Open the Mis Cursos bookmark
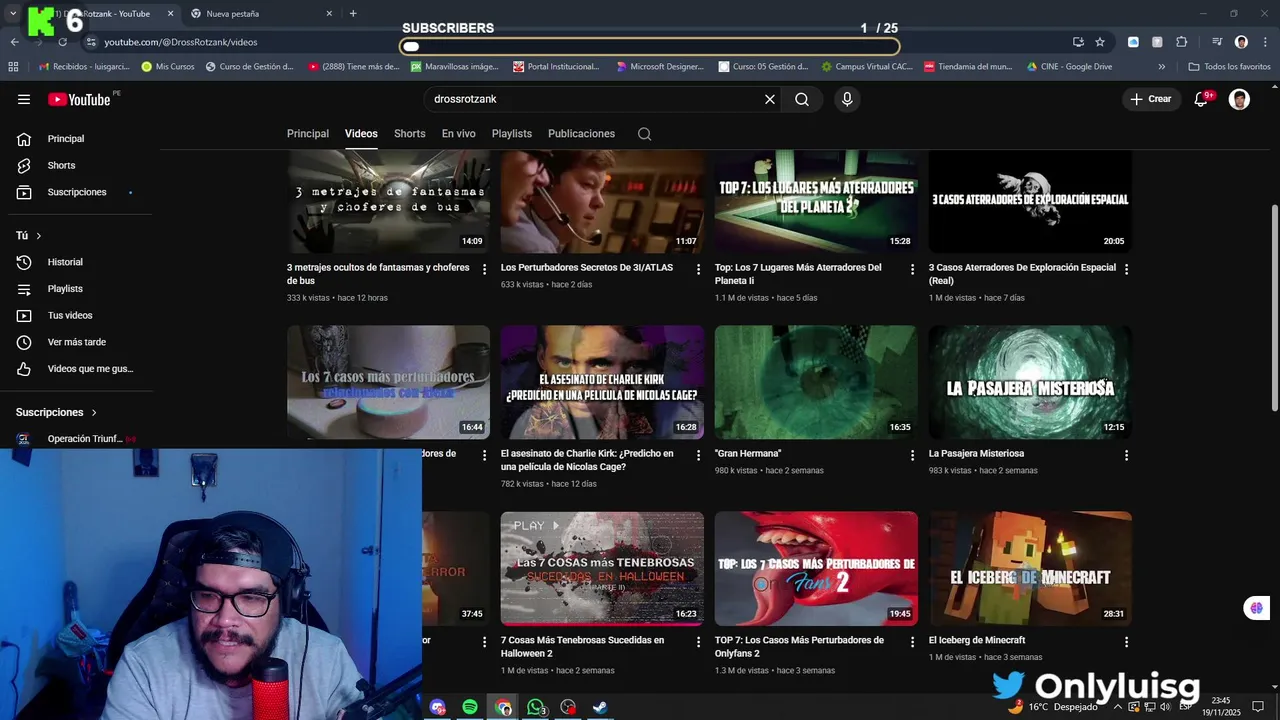 (168, 67)
